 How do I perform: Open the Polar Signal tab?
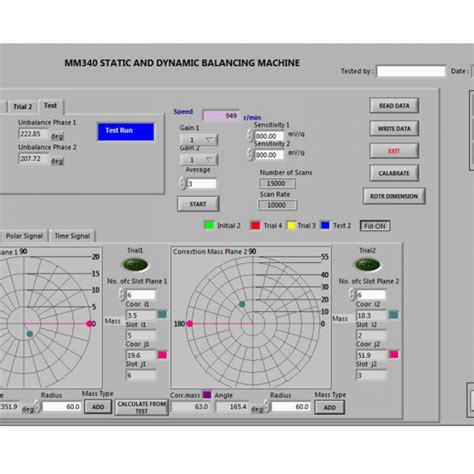pos(24,236)
